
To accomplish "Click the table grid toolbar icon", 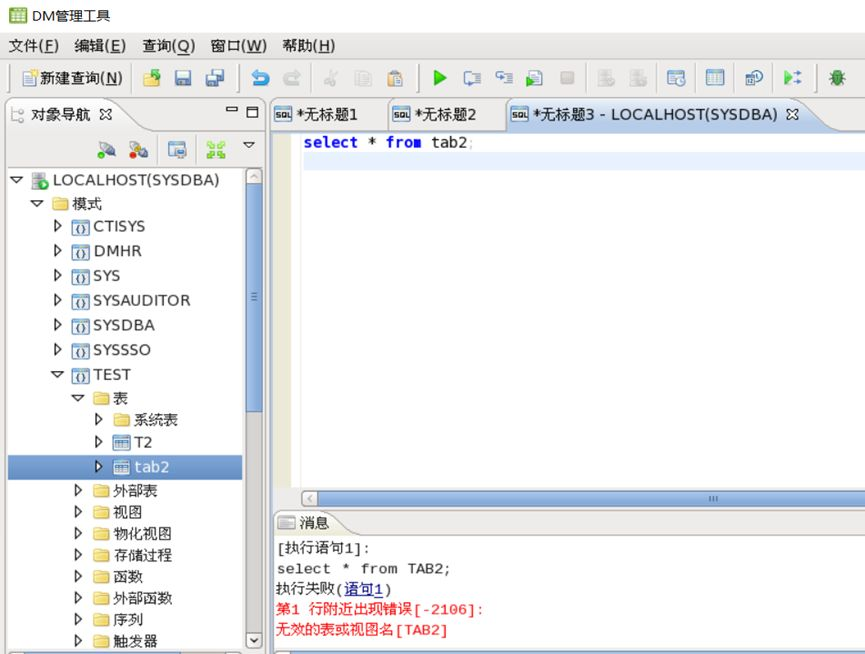I will [x=715, y=78].
